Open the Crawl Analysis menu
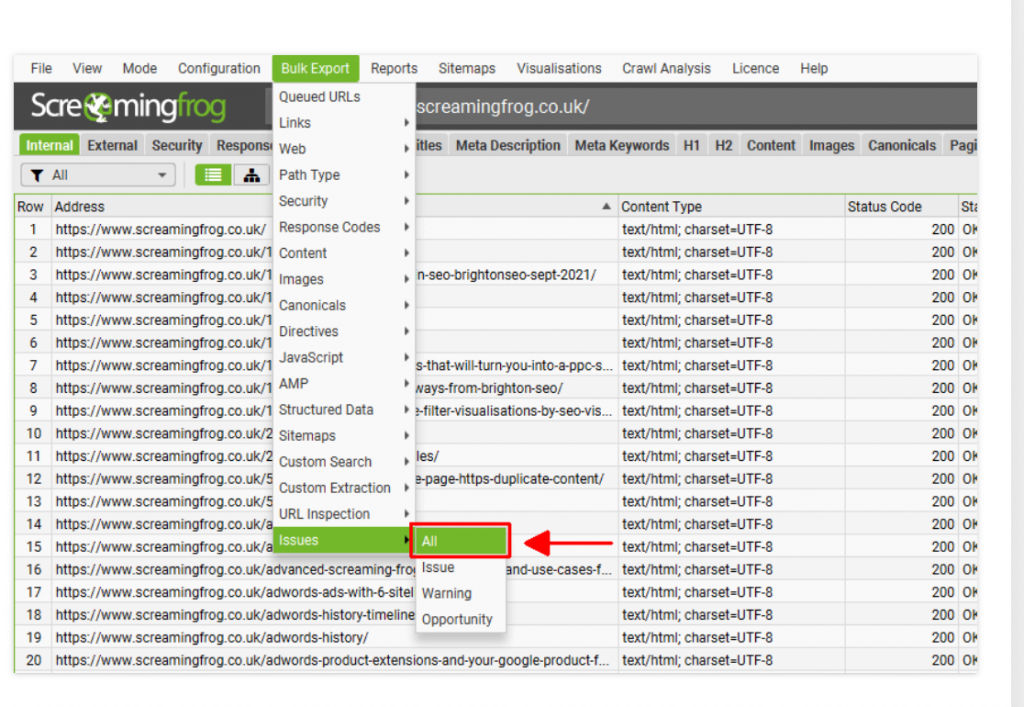Viewport: 1024px width, 707px height. coord(666,68)
